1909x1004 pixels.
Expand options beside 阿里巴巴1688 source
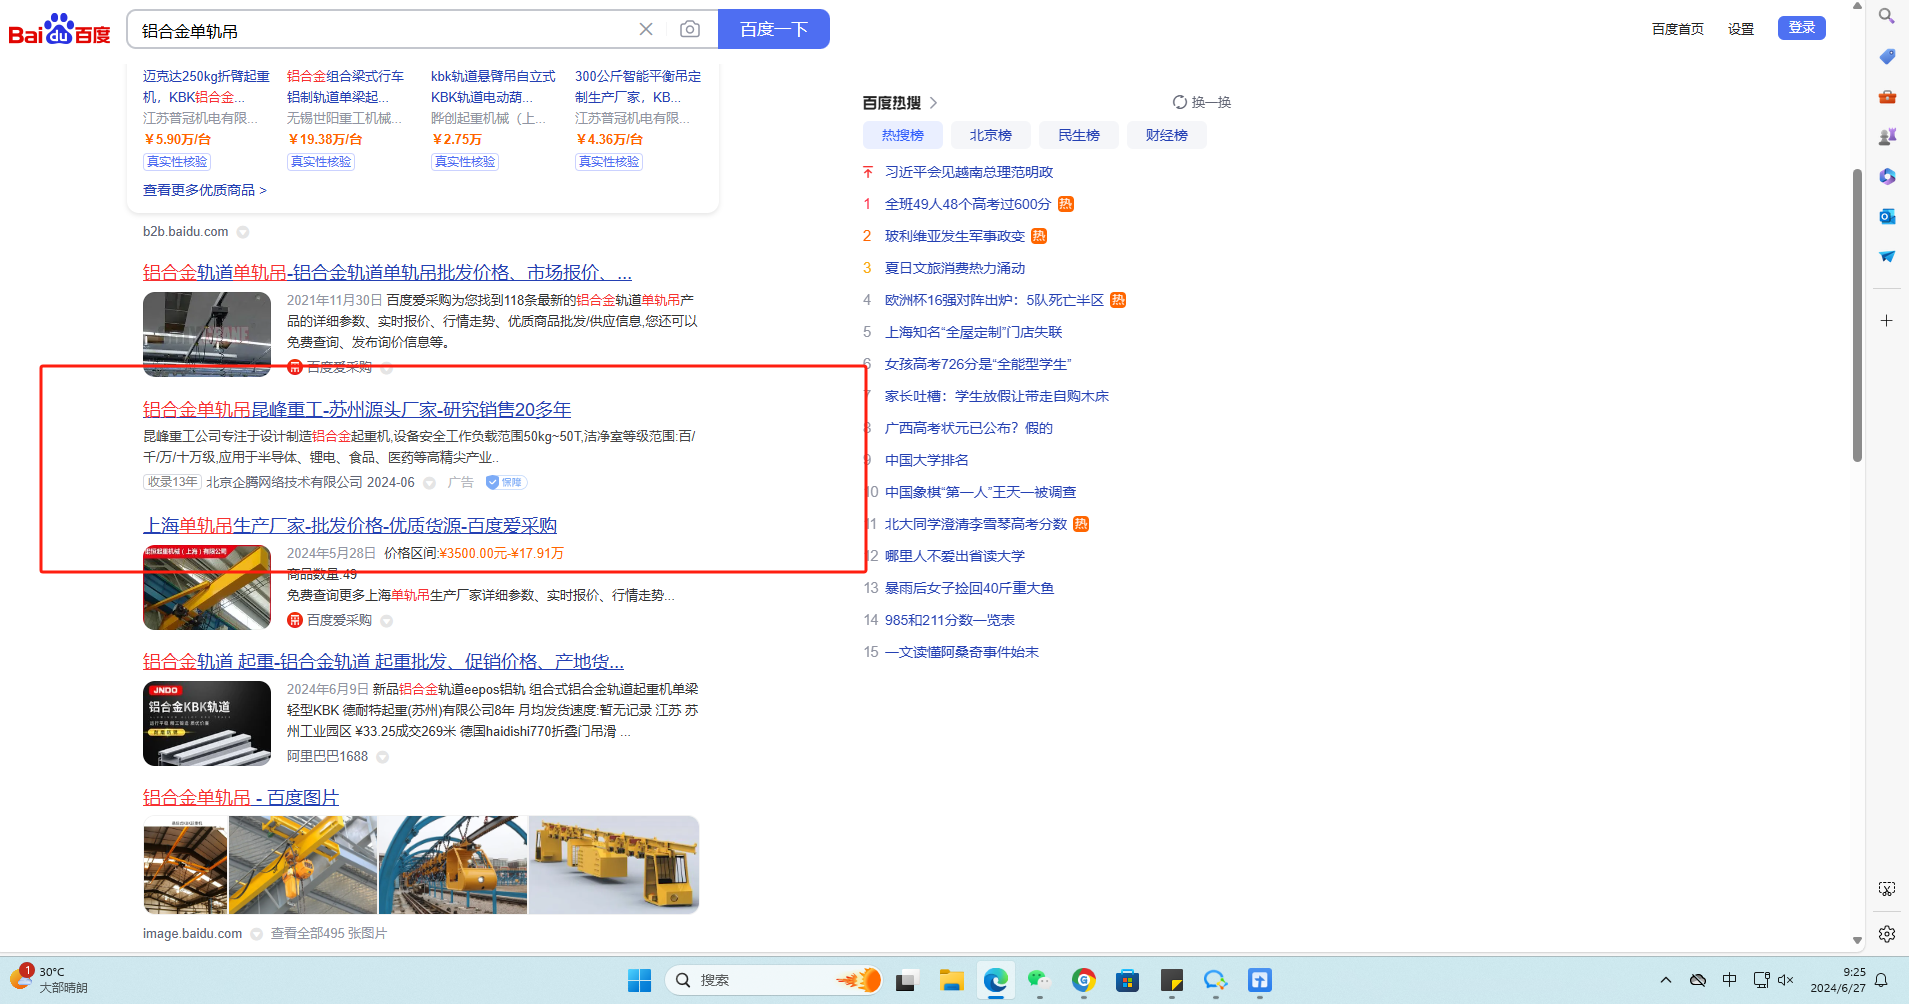(x=383, y=757)
